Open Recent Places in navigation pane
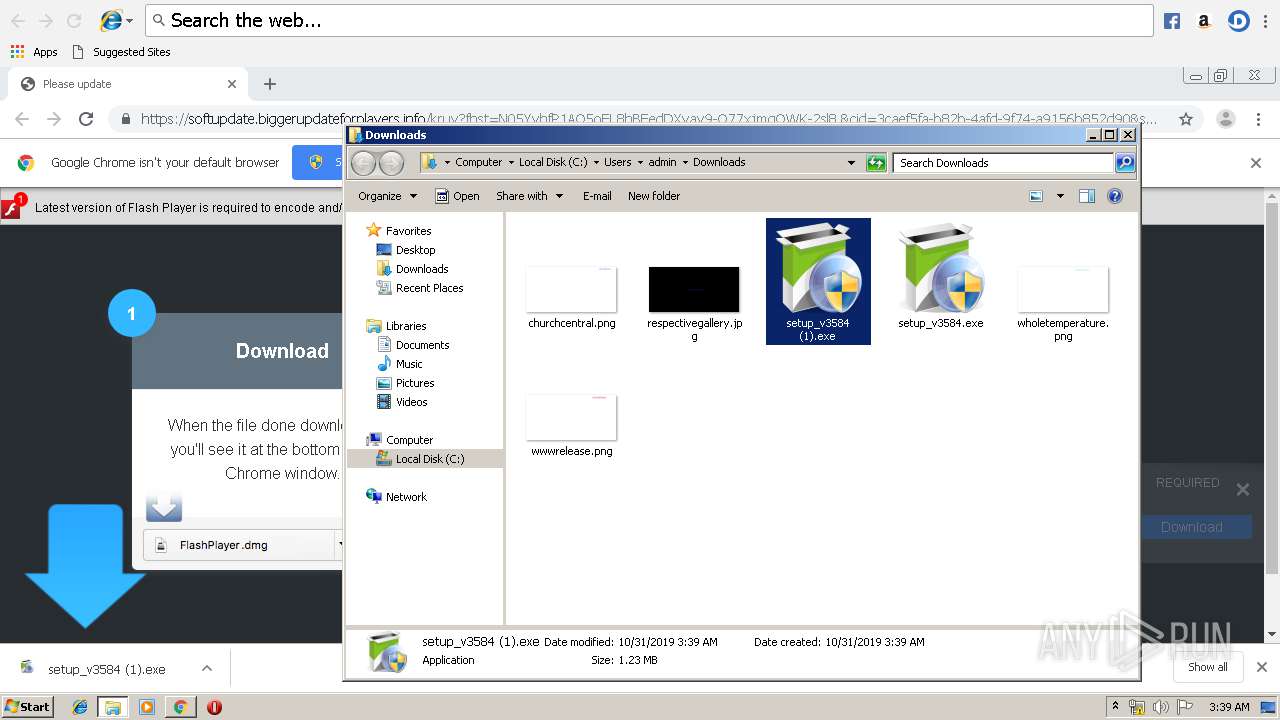The width and height of the screenshot is (1280, 720). point(420,288)
